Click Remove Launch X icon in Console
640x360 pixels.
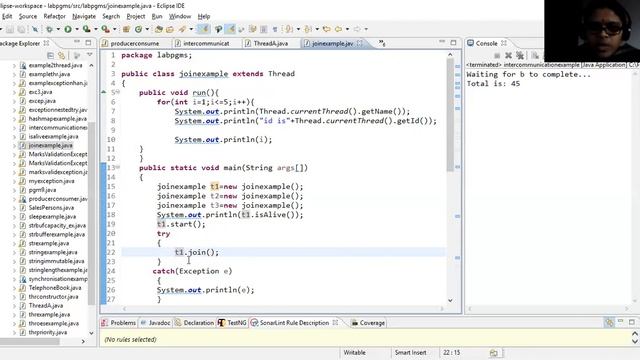click(508, 55)
